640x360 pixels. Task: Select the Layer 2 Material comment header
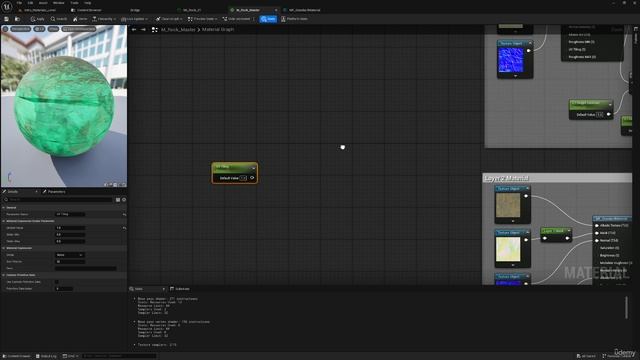pos(557,178)
